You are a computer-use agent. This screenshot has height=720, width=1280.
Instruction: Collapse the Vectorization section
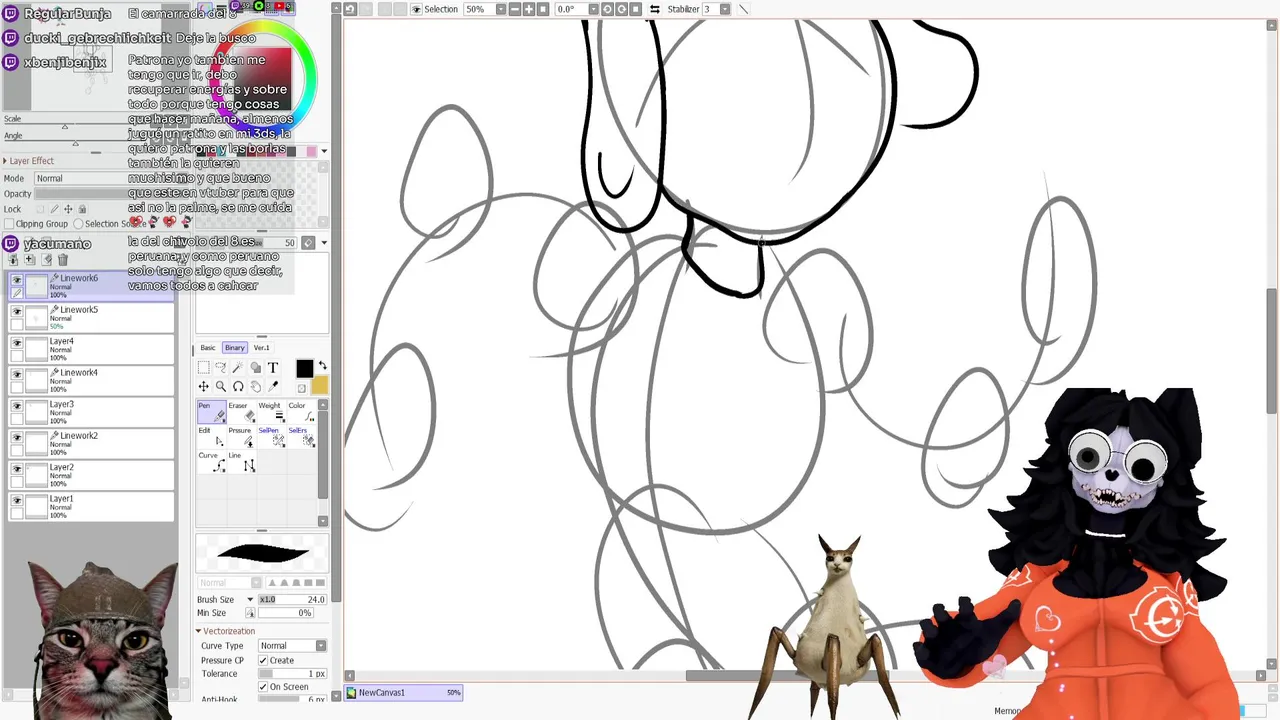[x=198, y=631]
